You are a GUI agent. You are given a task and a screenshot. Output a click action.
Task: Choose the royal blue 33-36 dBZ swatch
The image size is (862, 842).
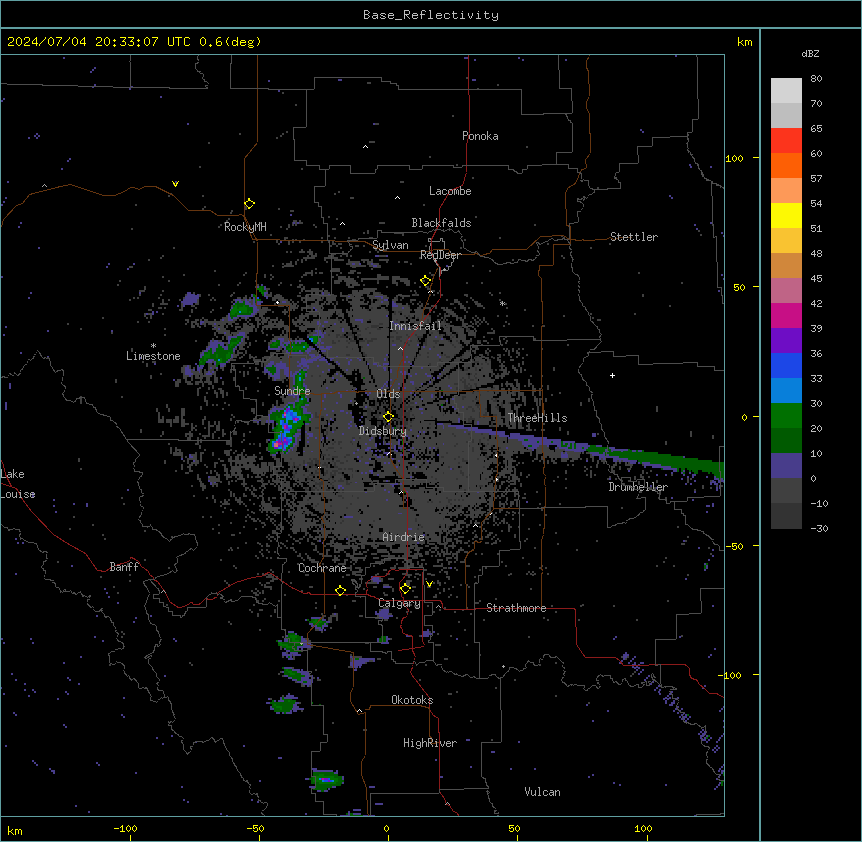786,366
